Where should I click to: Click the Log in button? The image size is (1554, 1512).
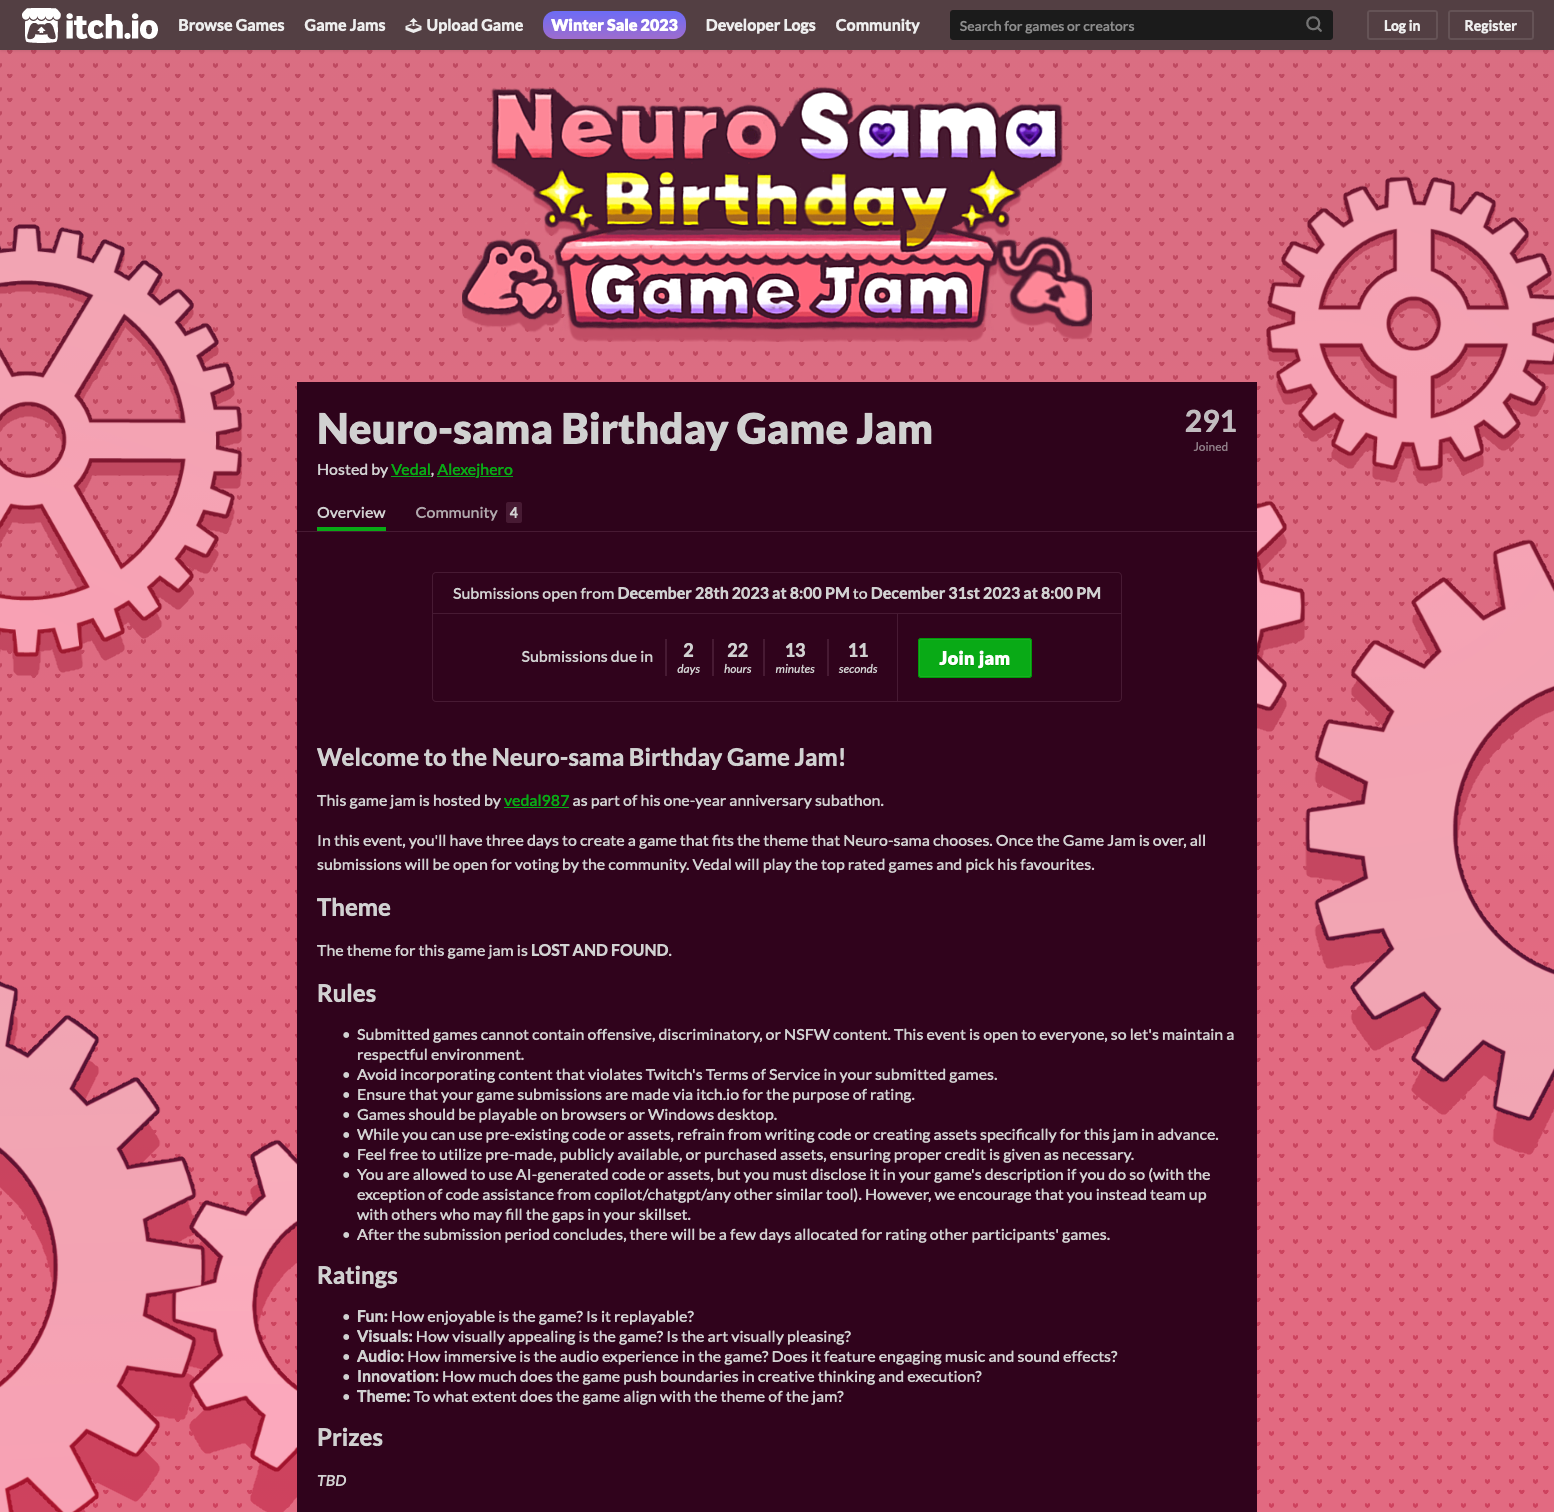(x=1402, y=25)
